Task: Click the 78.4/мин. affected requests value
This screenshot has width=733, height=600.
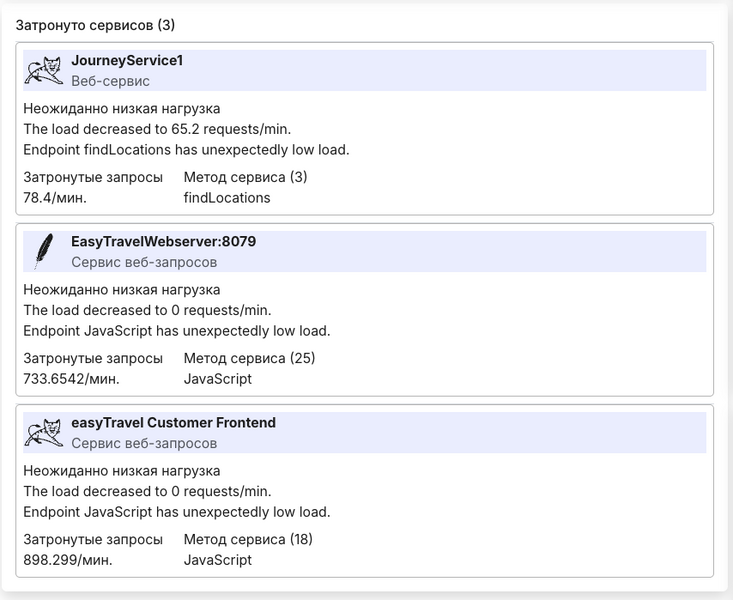Action: pos(55,198)
